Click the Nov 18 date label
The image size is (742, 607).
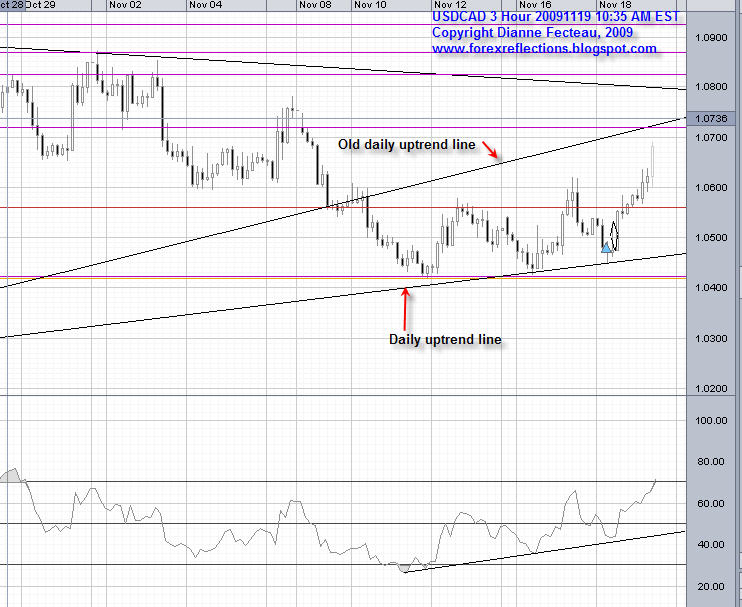pos(615,5)
